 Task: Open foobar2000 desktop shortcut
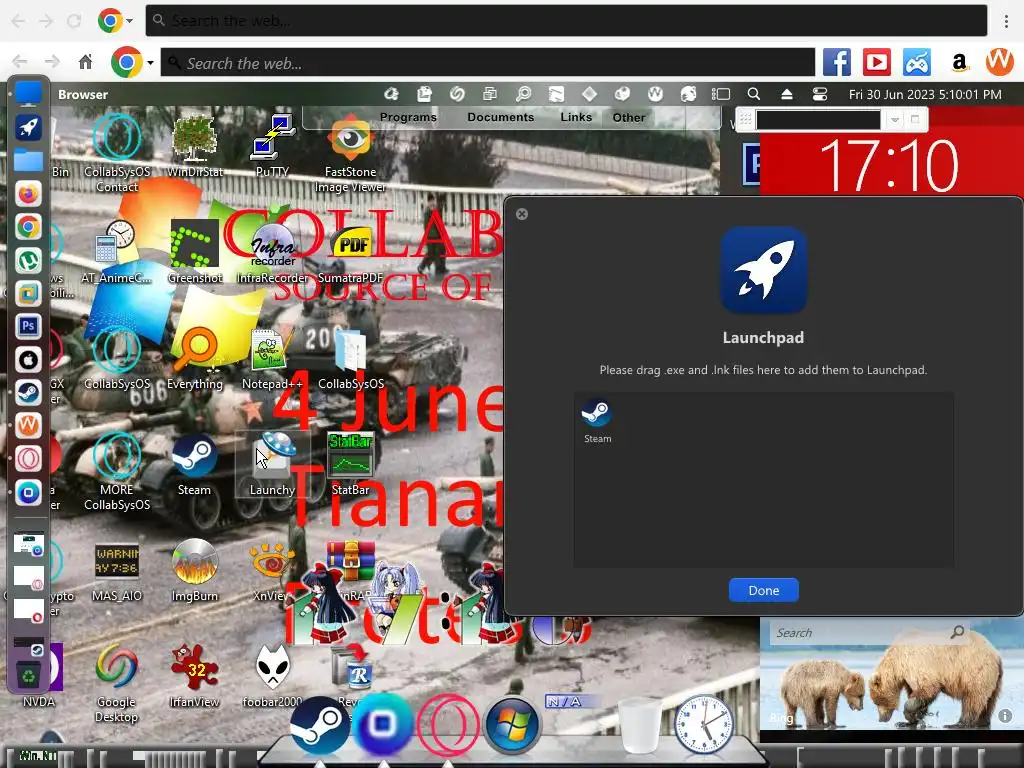coord(272,677)
